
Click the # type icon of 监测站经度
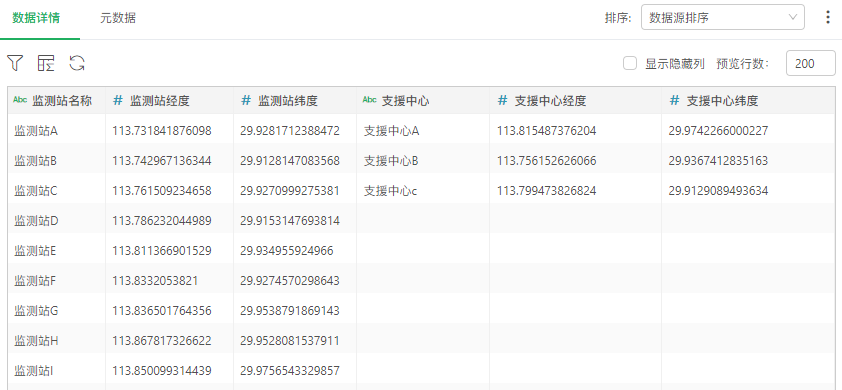[x=118, y=100]
